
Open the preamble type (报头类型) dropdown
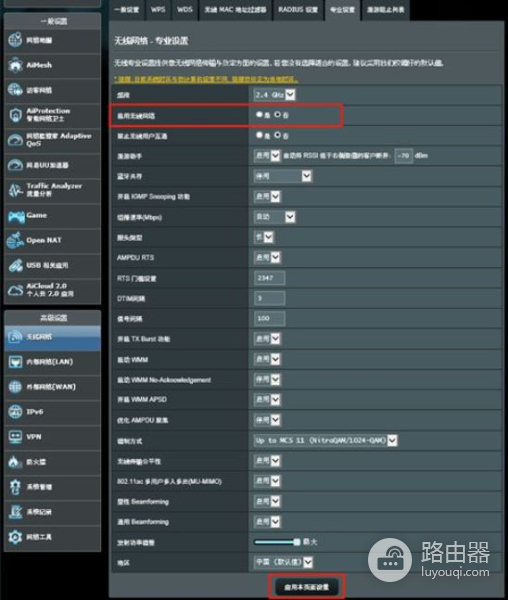click(264, 237)
